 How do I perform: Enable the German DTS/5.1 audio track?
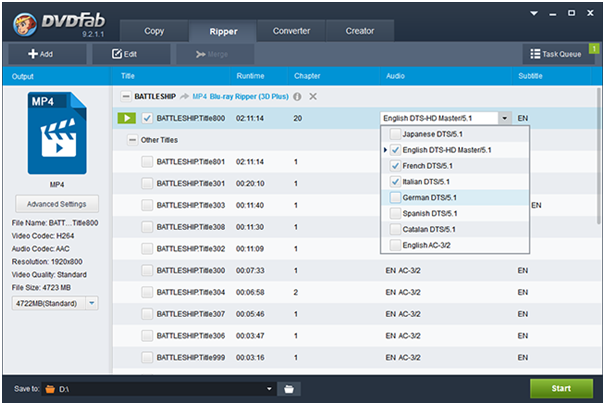click(397, 197)
